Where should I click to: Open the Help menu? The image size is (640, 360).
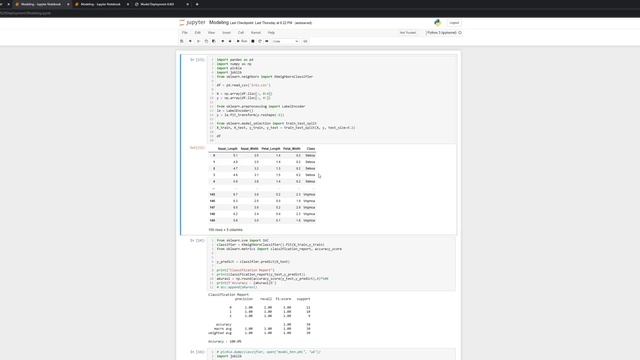coord(271,33)
